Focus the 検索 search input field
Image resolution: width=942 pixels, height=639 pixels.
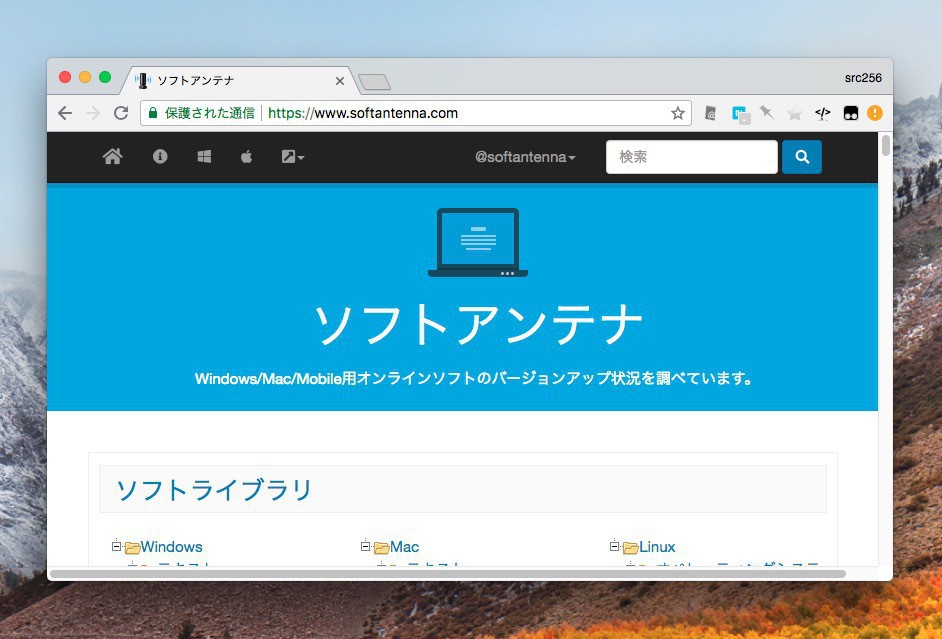click(691, 157)
